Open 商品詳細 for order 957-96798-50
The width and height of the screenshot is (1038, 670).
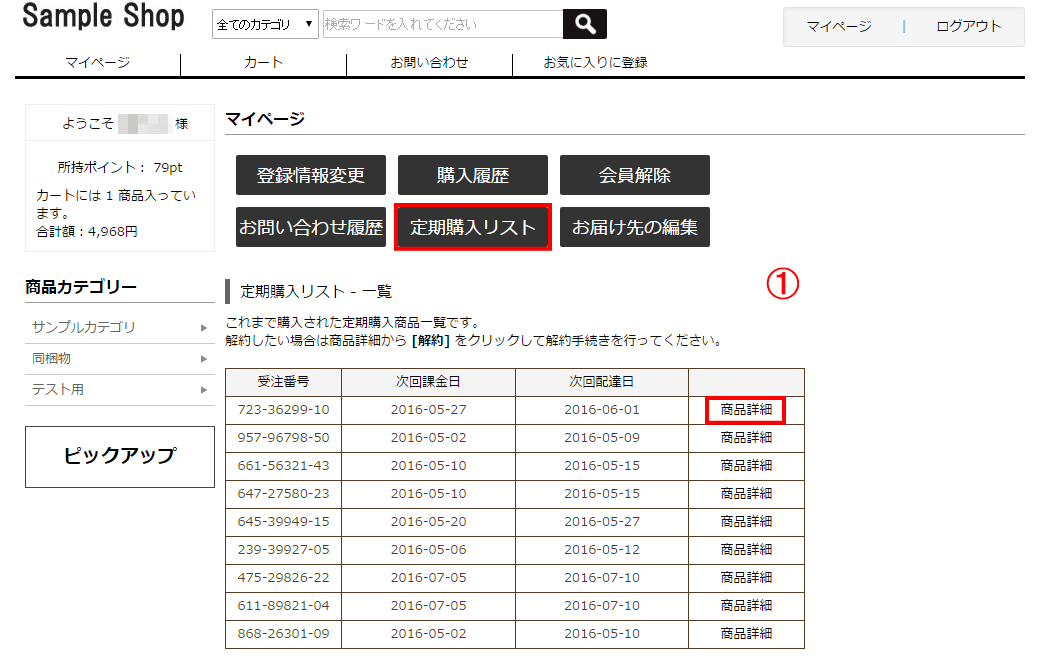746,438
